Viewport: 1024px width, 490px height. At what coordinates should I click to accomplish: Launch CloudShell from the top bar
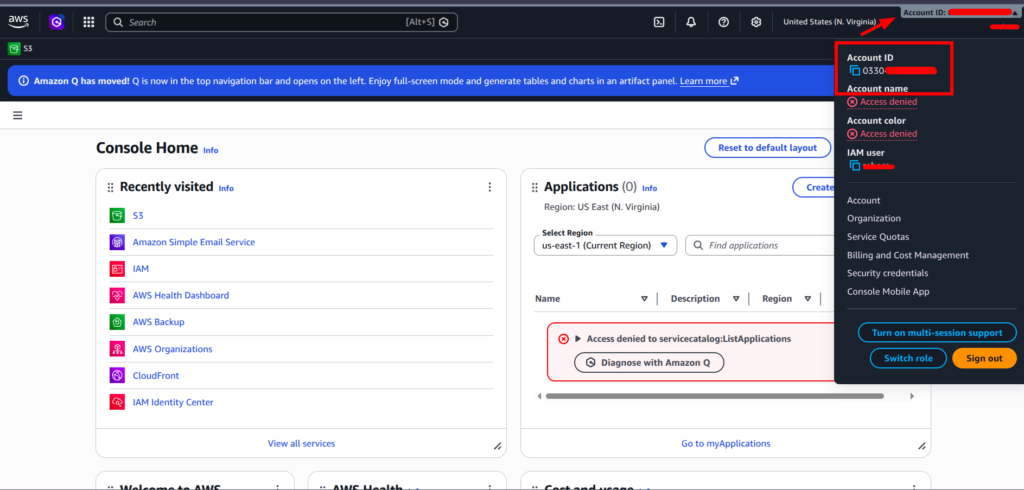pyautogui.click(x=659, y=22)
